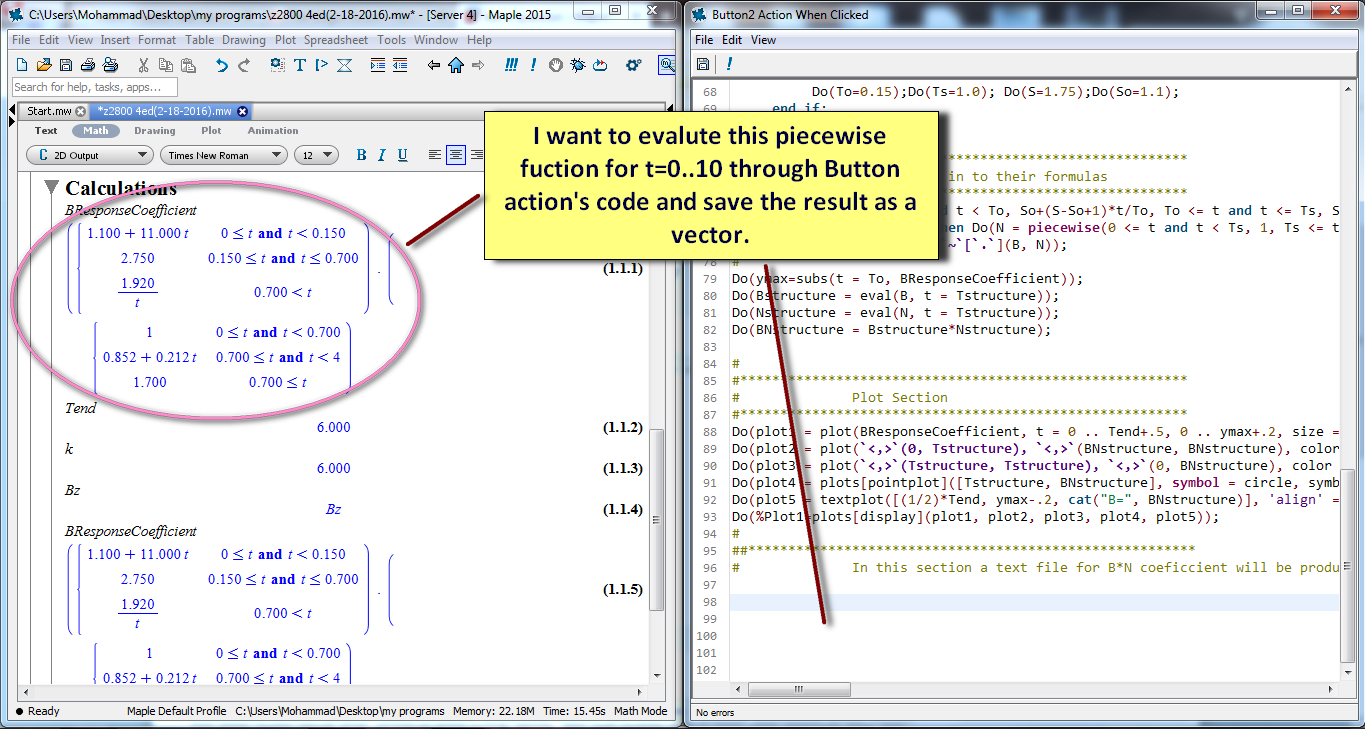Debug the current operation with bug icon
Viewport: 1365px width, 729px height.
578,65
